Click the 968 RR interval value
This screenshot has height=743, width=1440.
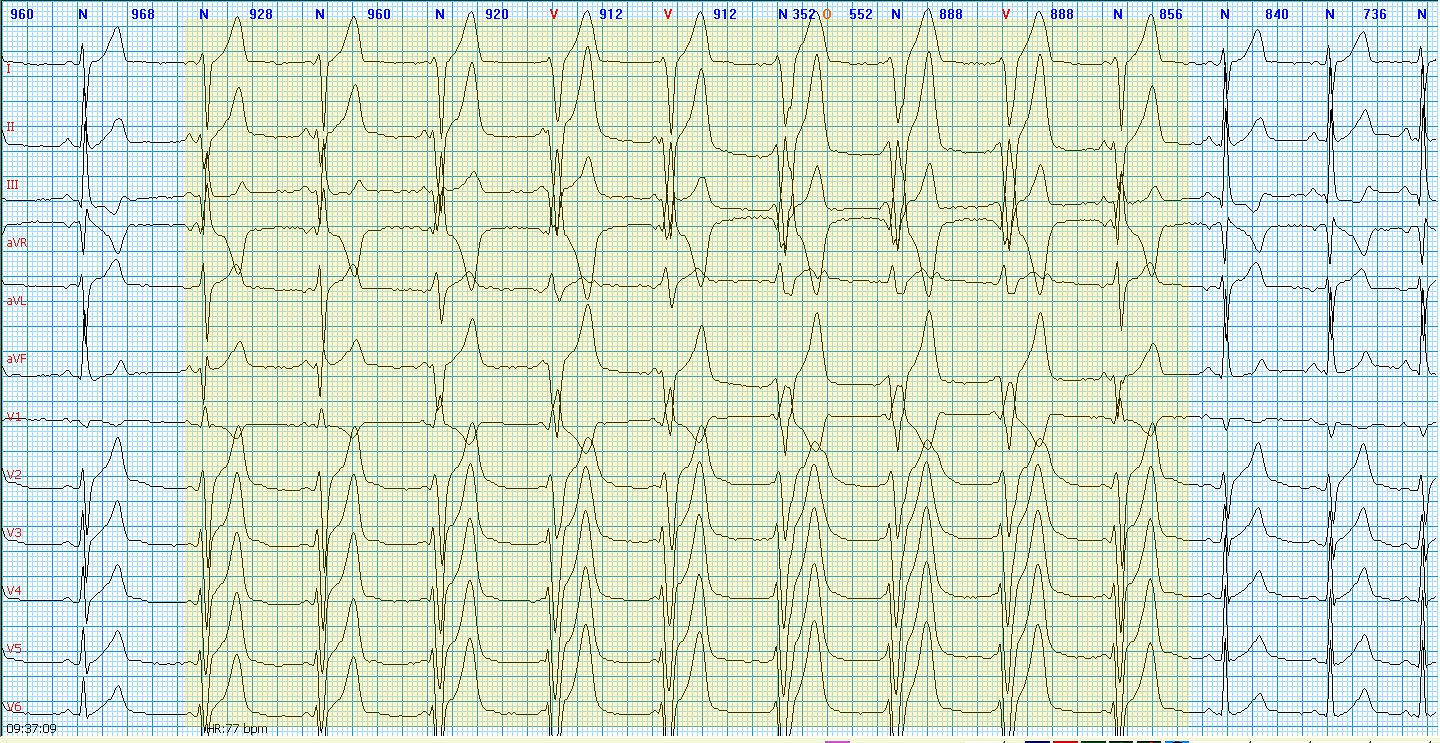[x=143, y=14]
